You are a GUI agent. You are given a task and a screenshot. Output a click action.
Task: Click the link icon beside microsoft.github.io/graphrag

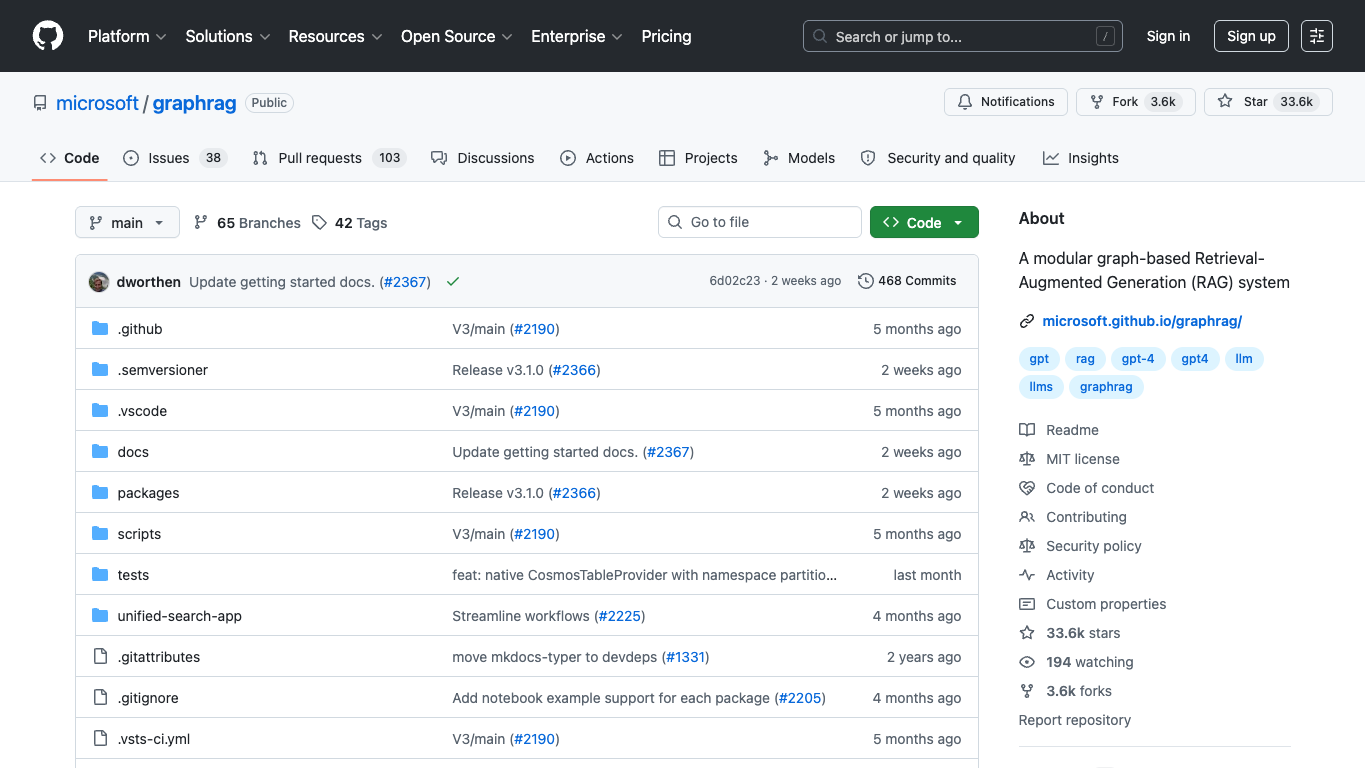1027,321
